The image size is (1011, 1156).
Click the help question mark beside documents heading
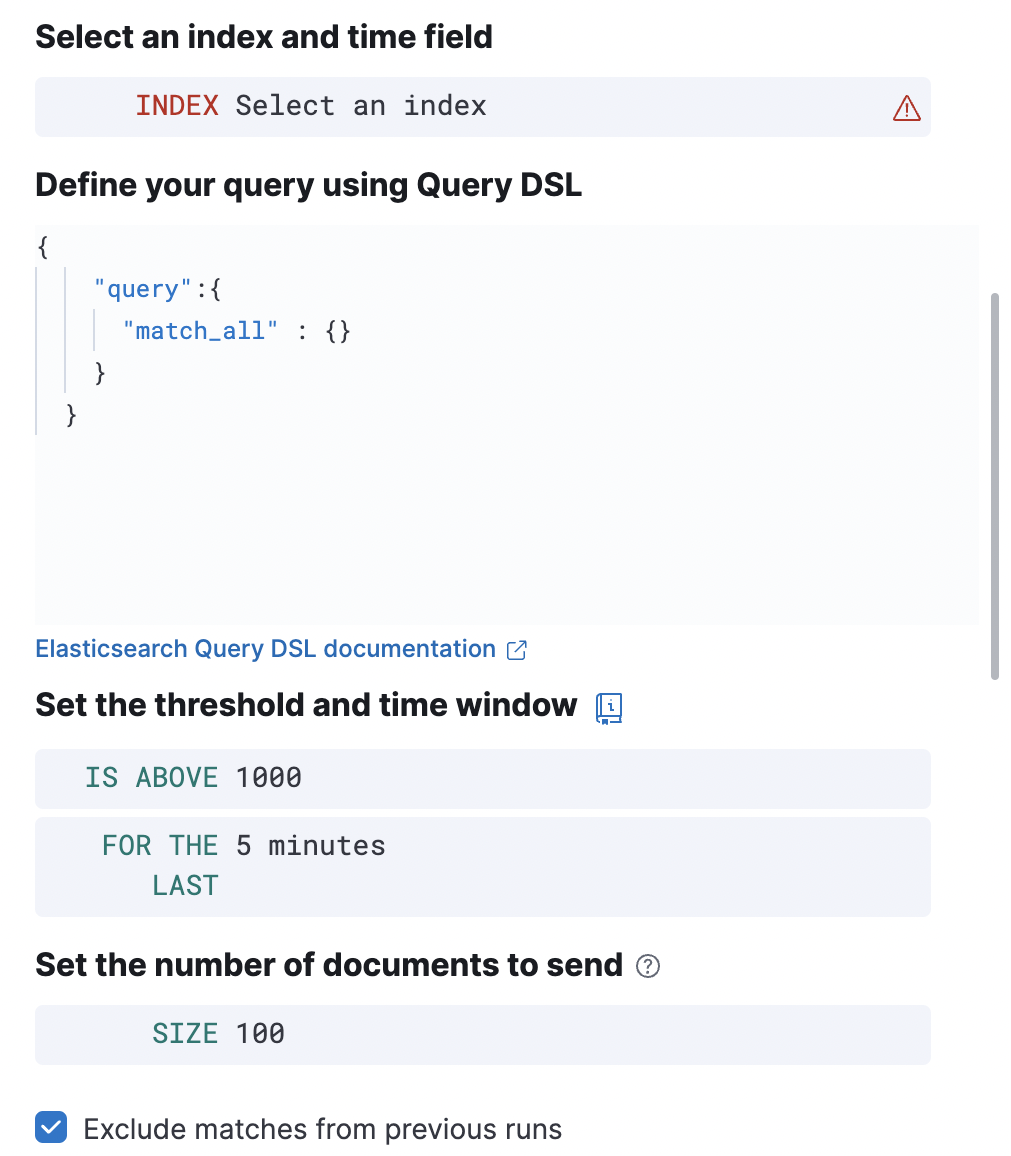(648, 966)
